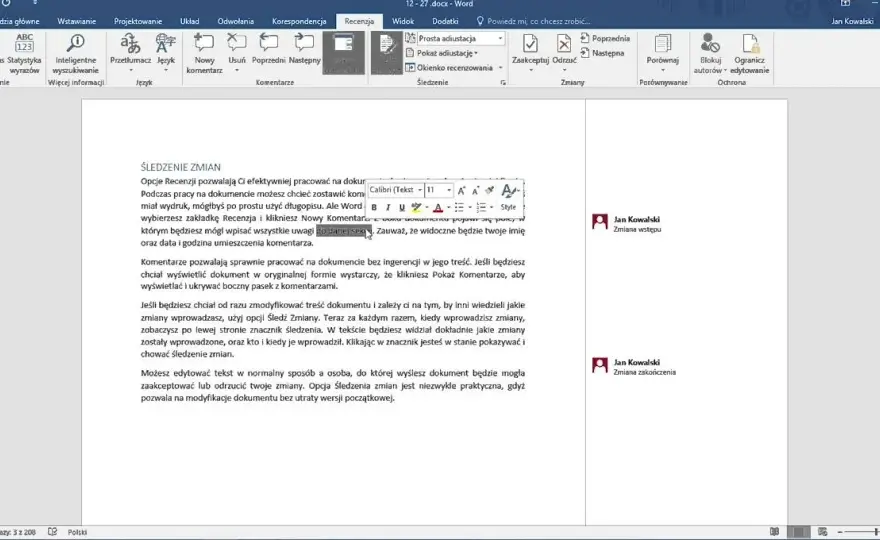
Task: Launch Inteligentne wyszukiwanie smart lookup
Action: click(76, 53)
